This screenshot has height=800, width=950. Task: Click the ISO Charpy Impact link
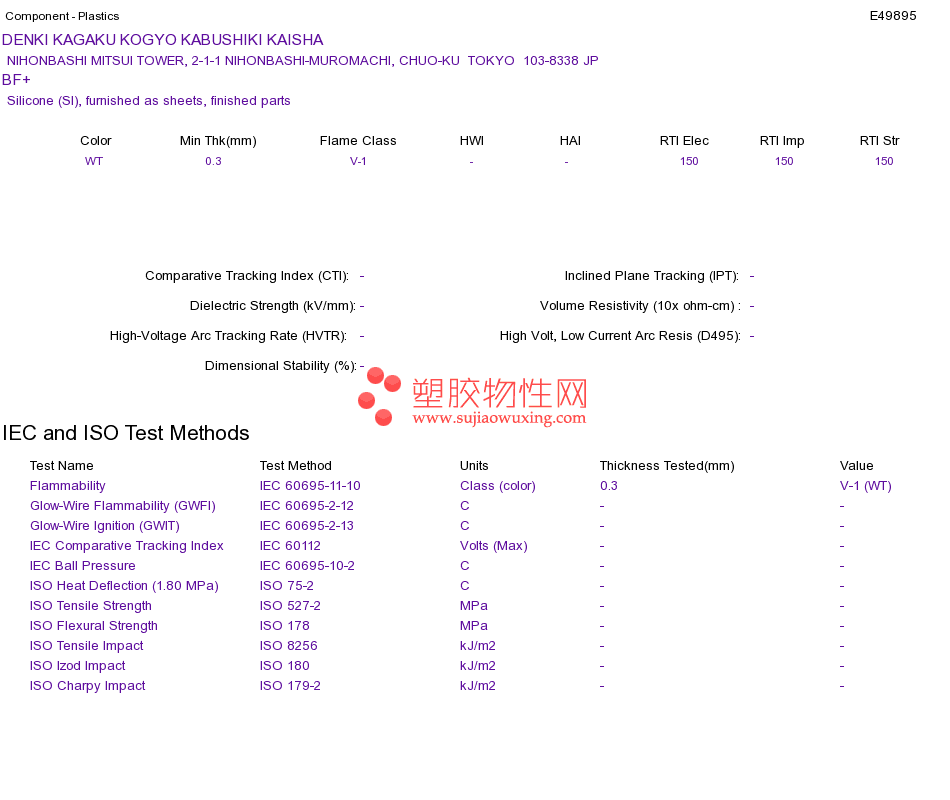tap(87, 685)
